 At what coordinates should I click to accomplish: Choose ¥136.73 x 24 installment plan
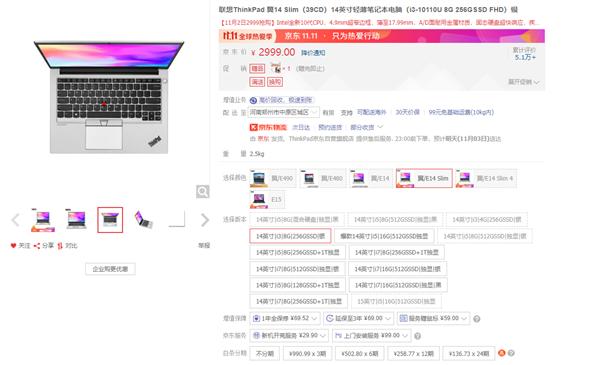point(469,354)
